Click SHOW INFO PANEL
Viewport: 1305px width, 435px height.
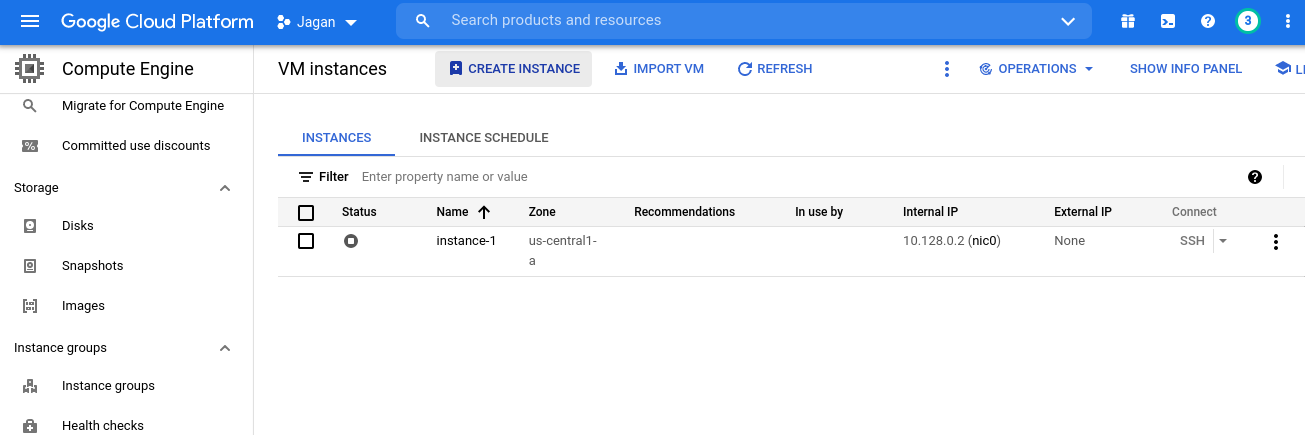pos(1186,69)
